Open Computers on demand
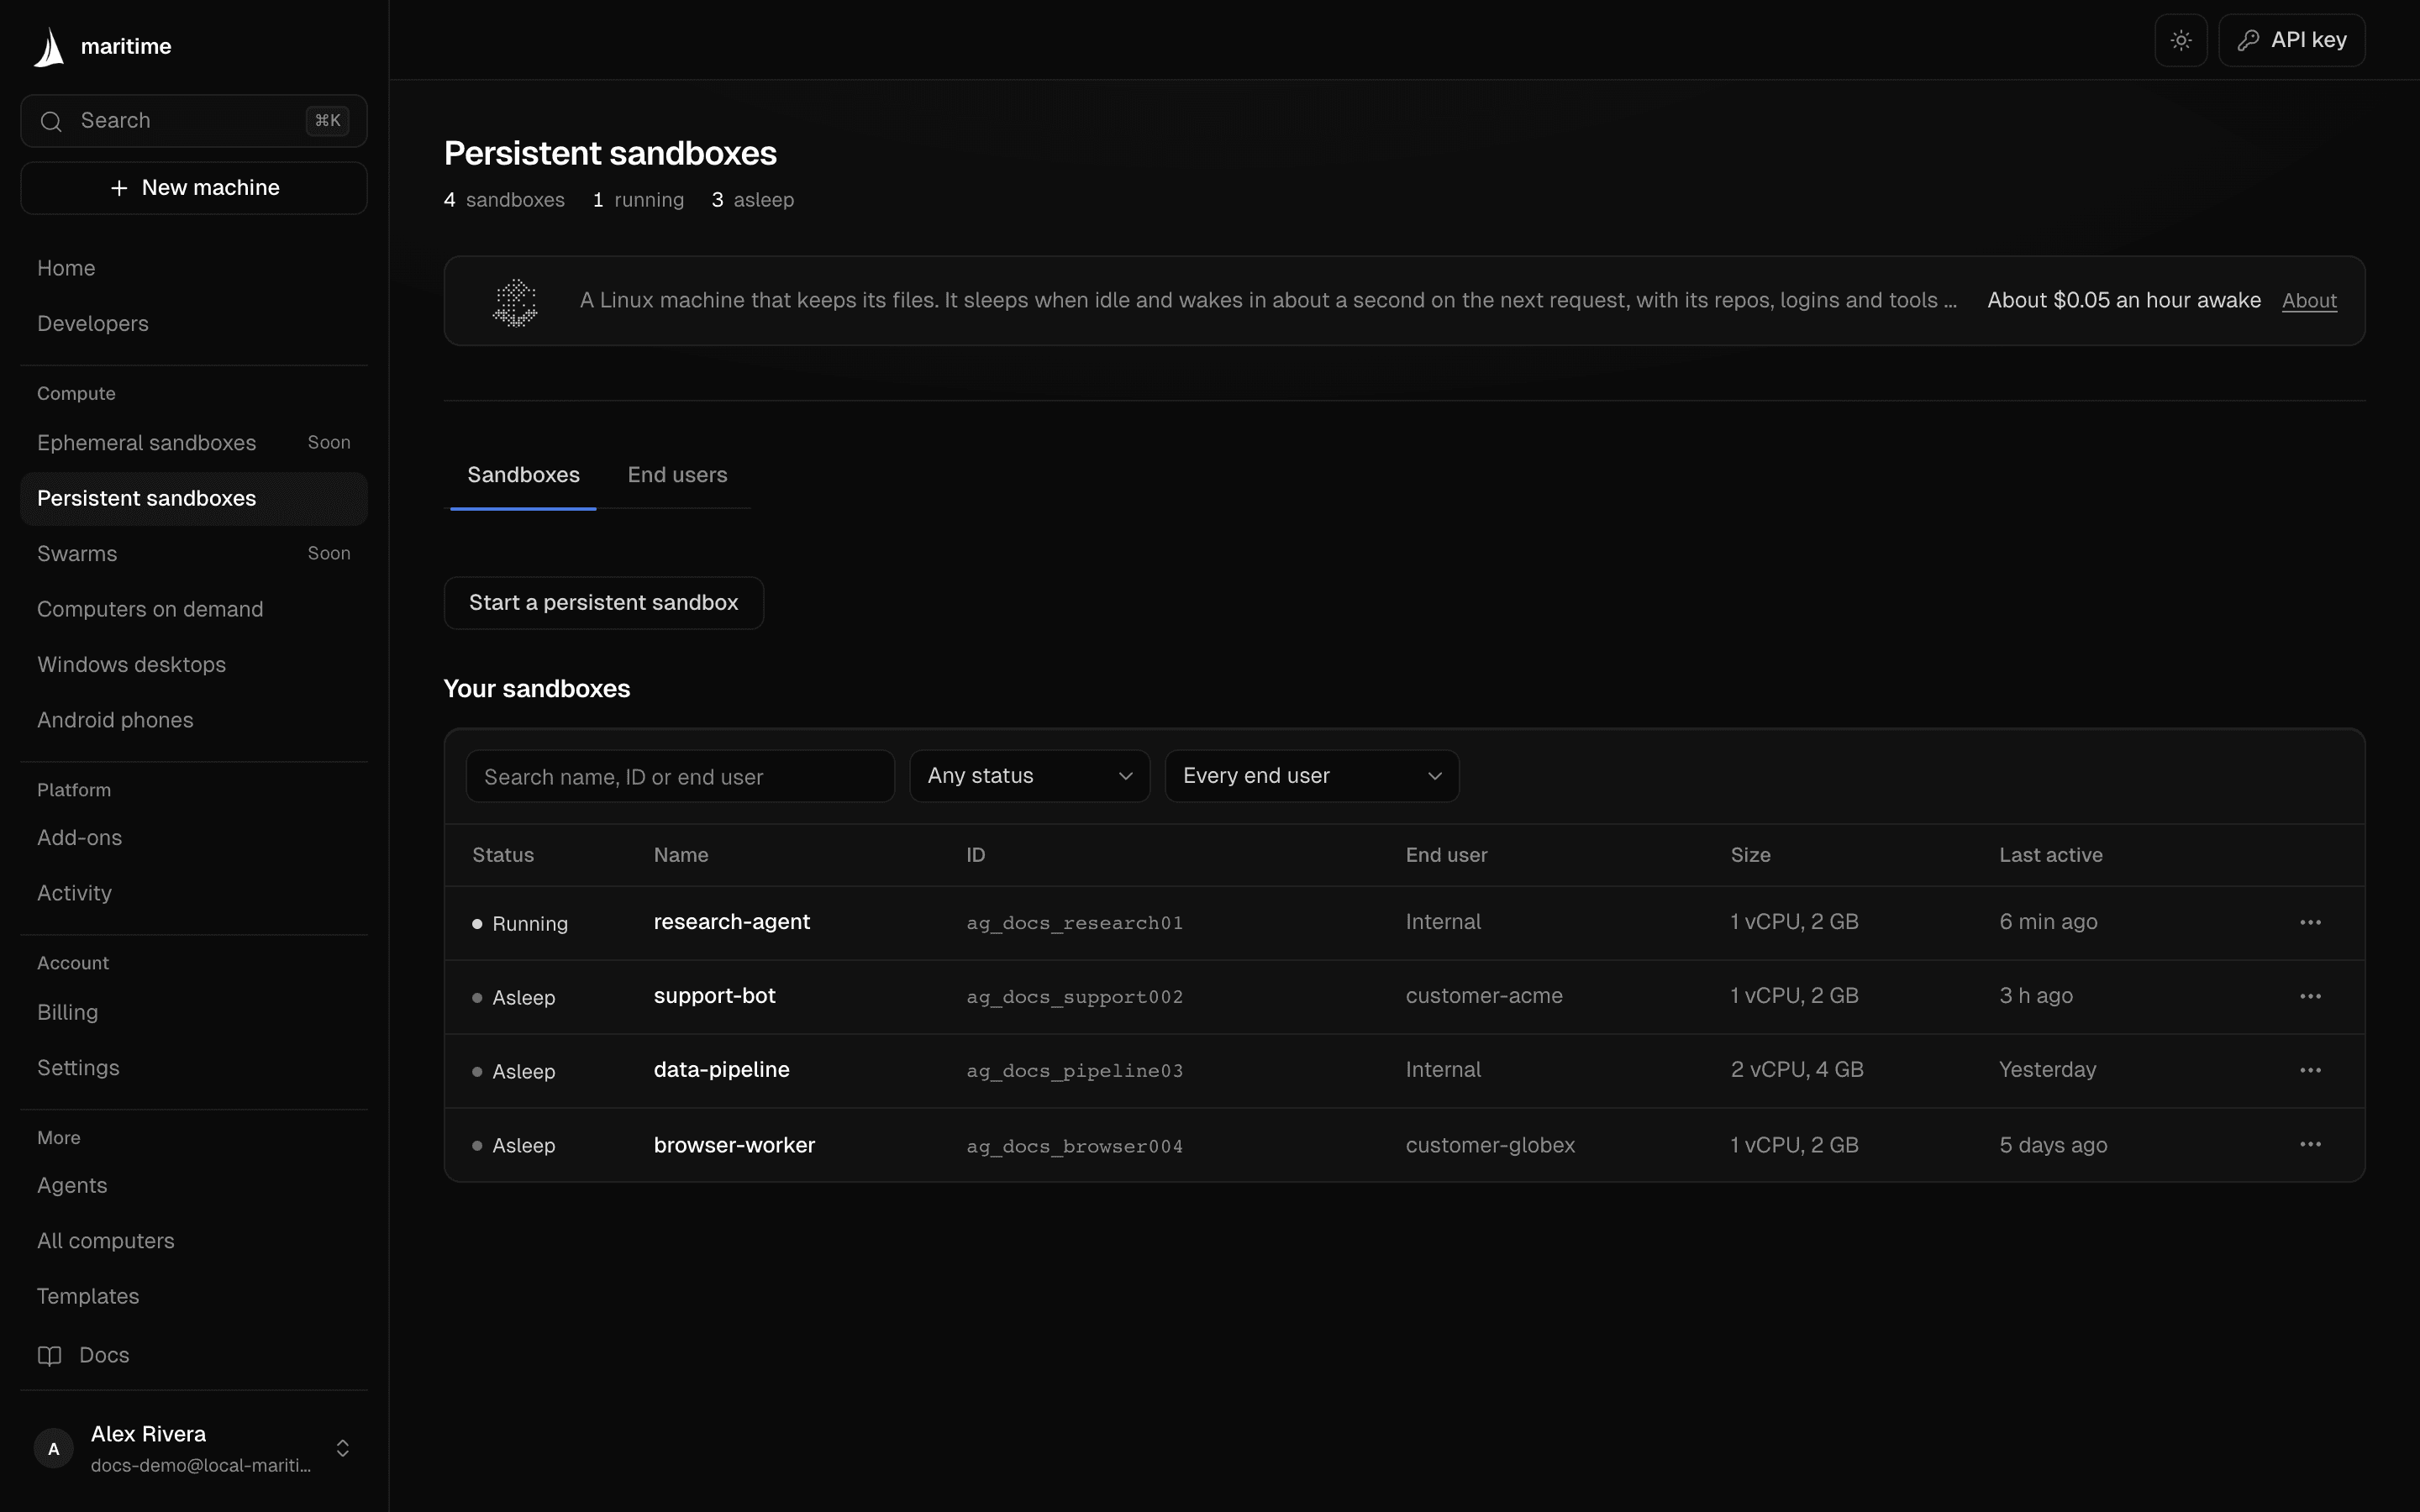 194,609
